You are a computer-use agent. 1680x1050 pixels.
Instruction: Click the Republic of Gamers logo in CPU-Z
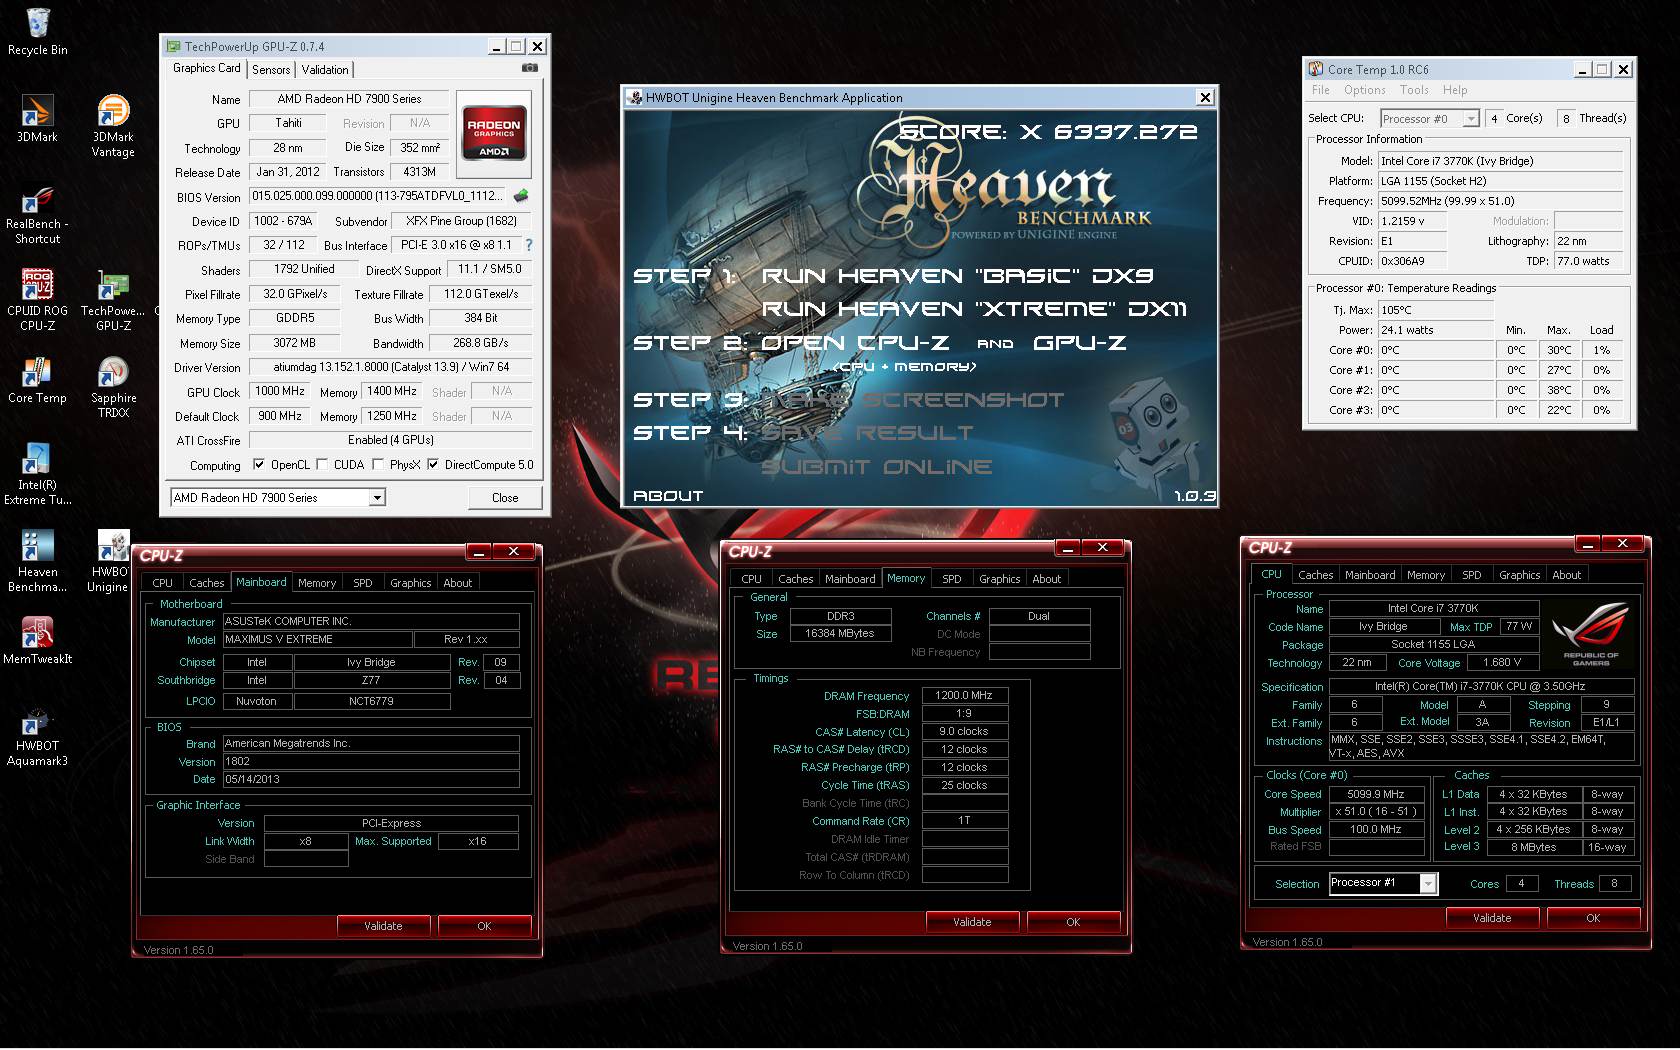(1590, 634)
